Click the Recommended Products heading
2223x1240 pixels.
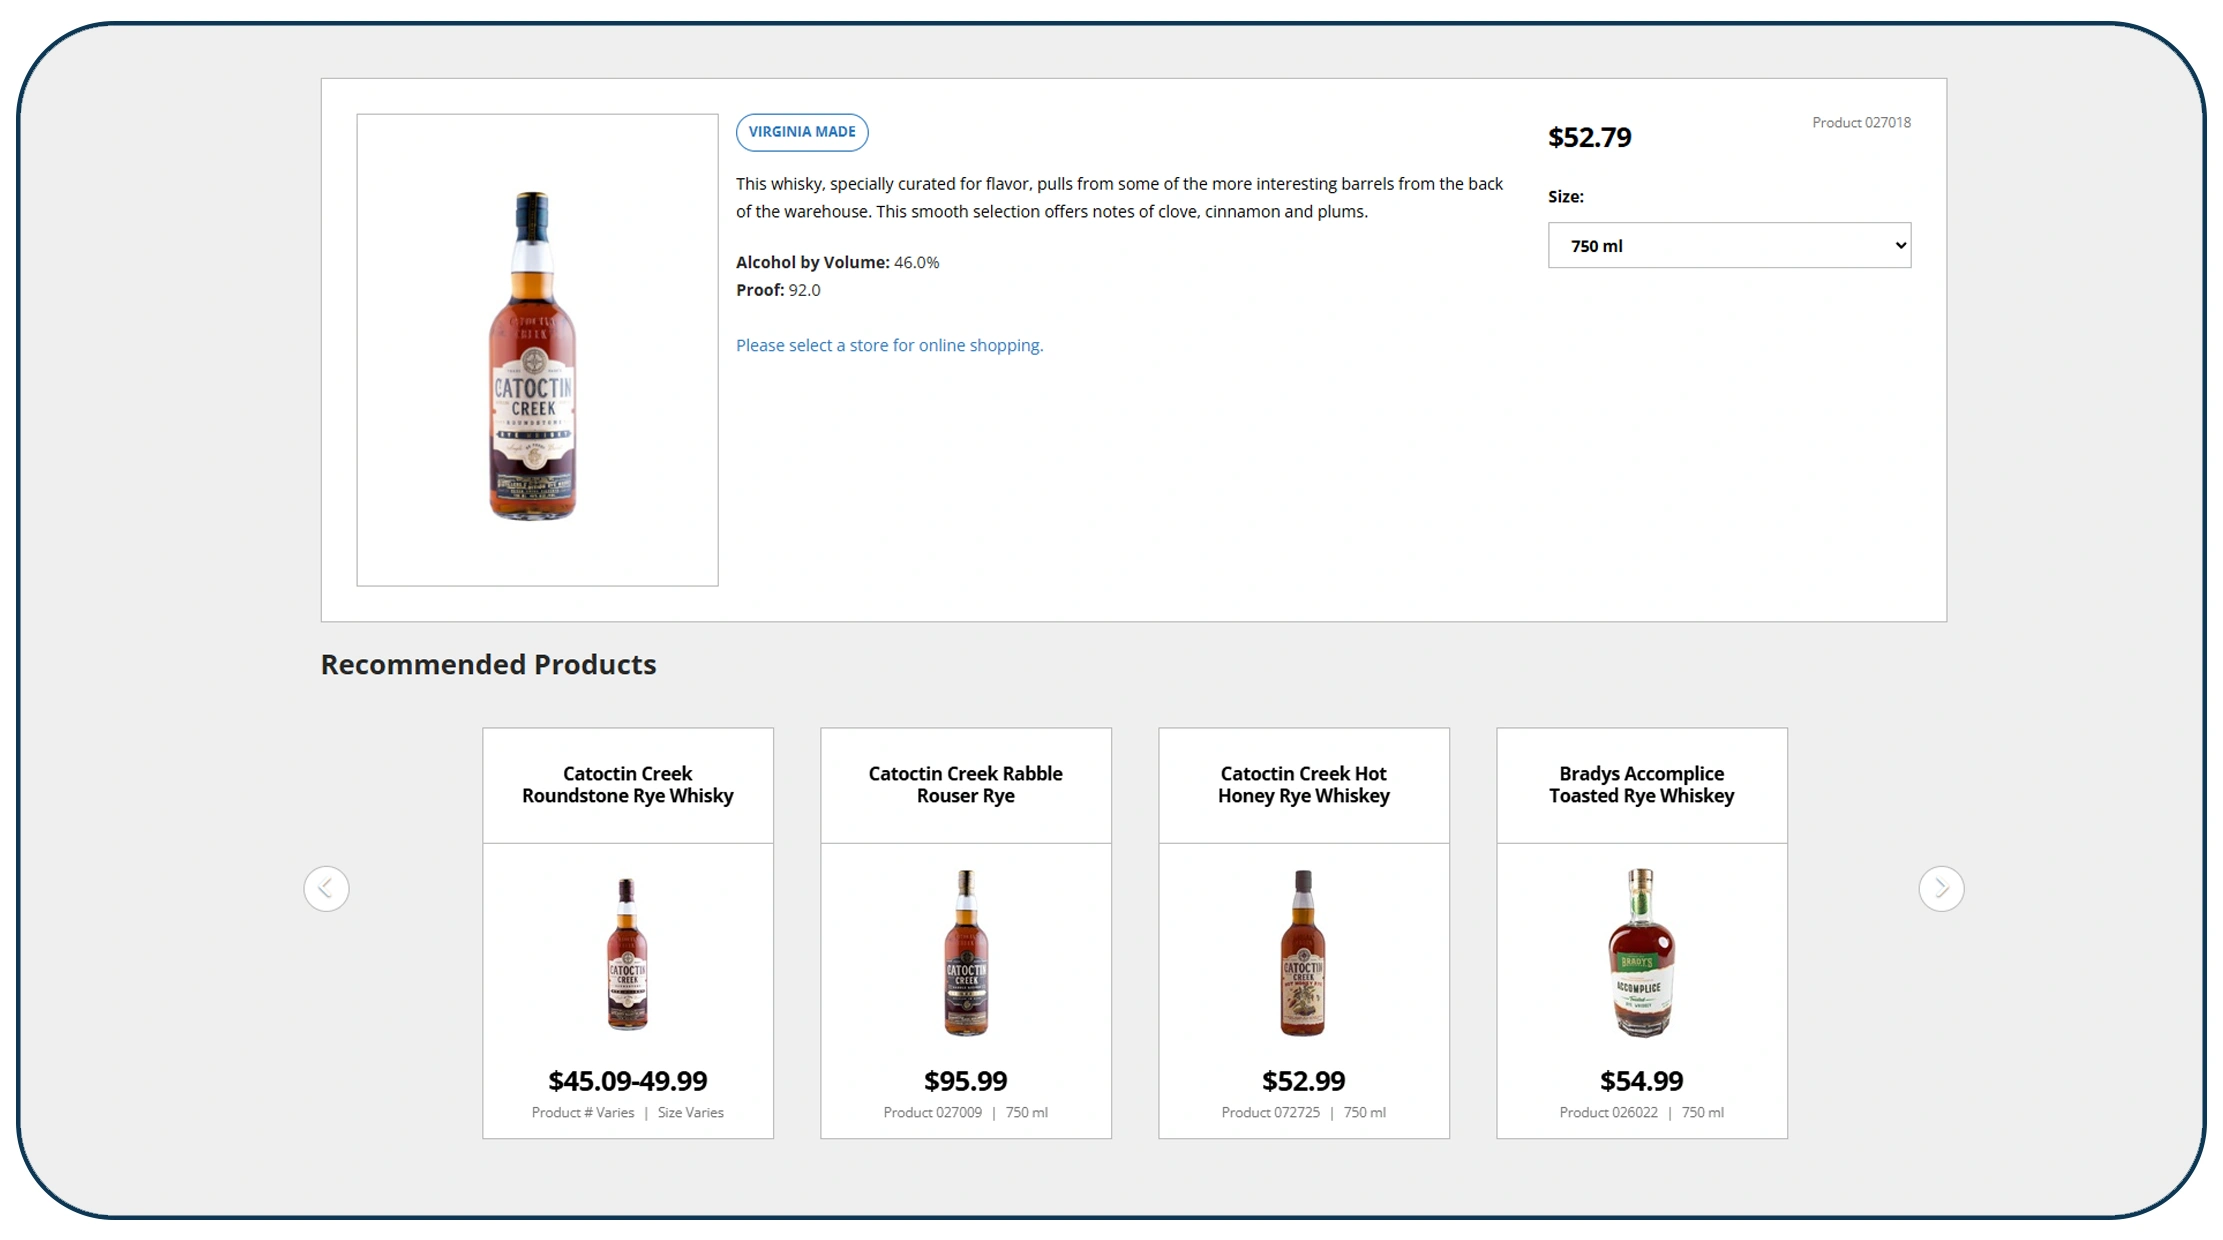pos(488,663)
